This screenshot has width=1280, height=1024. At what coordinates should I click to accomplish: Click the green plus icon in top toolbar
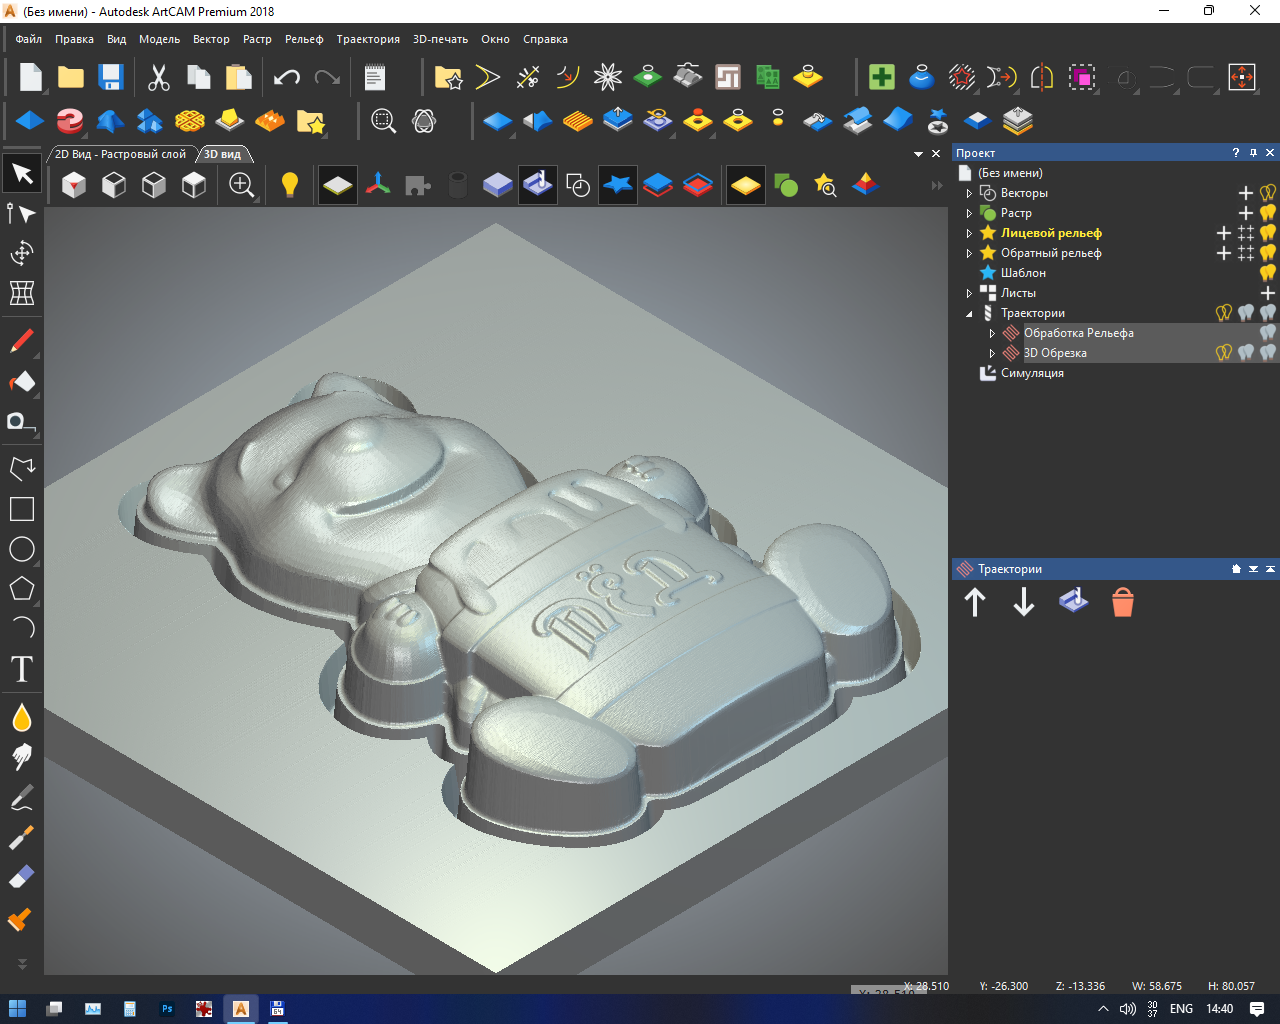point(881,78)
